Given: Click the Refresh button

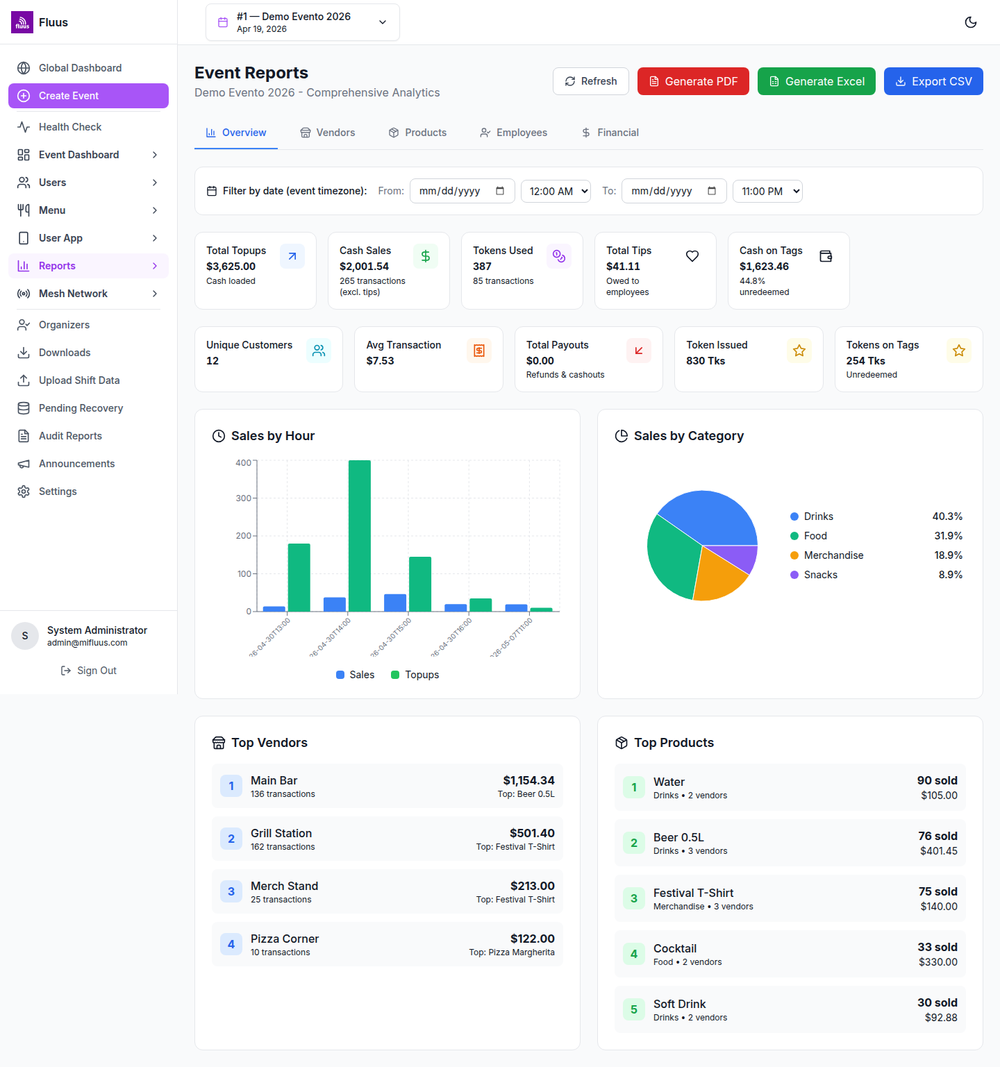Looking at the screenshot, I should point(590,82).
